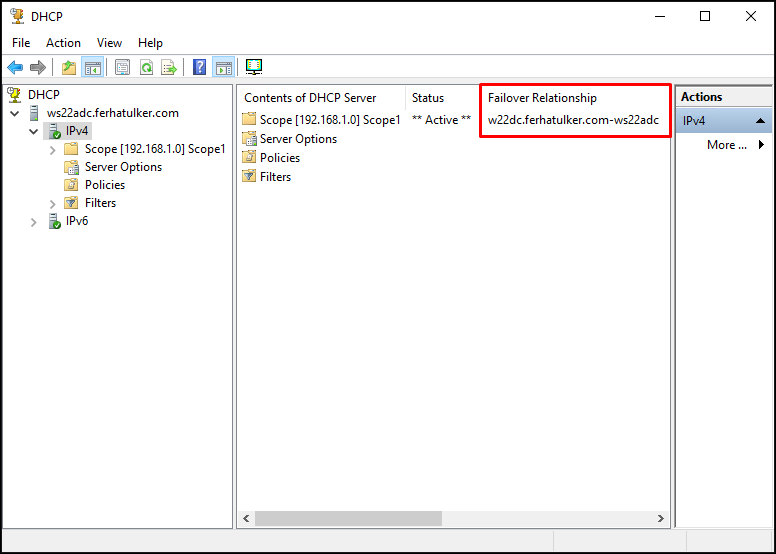Click w22dc.ferhatulker.com-ws22adc failover cell
The height and width of the screenshot is (554, 776).
(573, 120)
